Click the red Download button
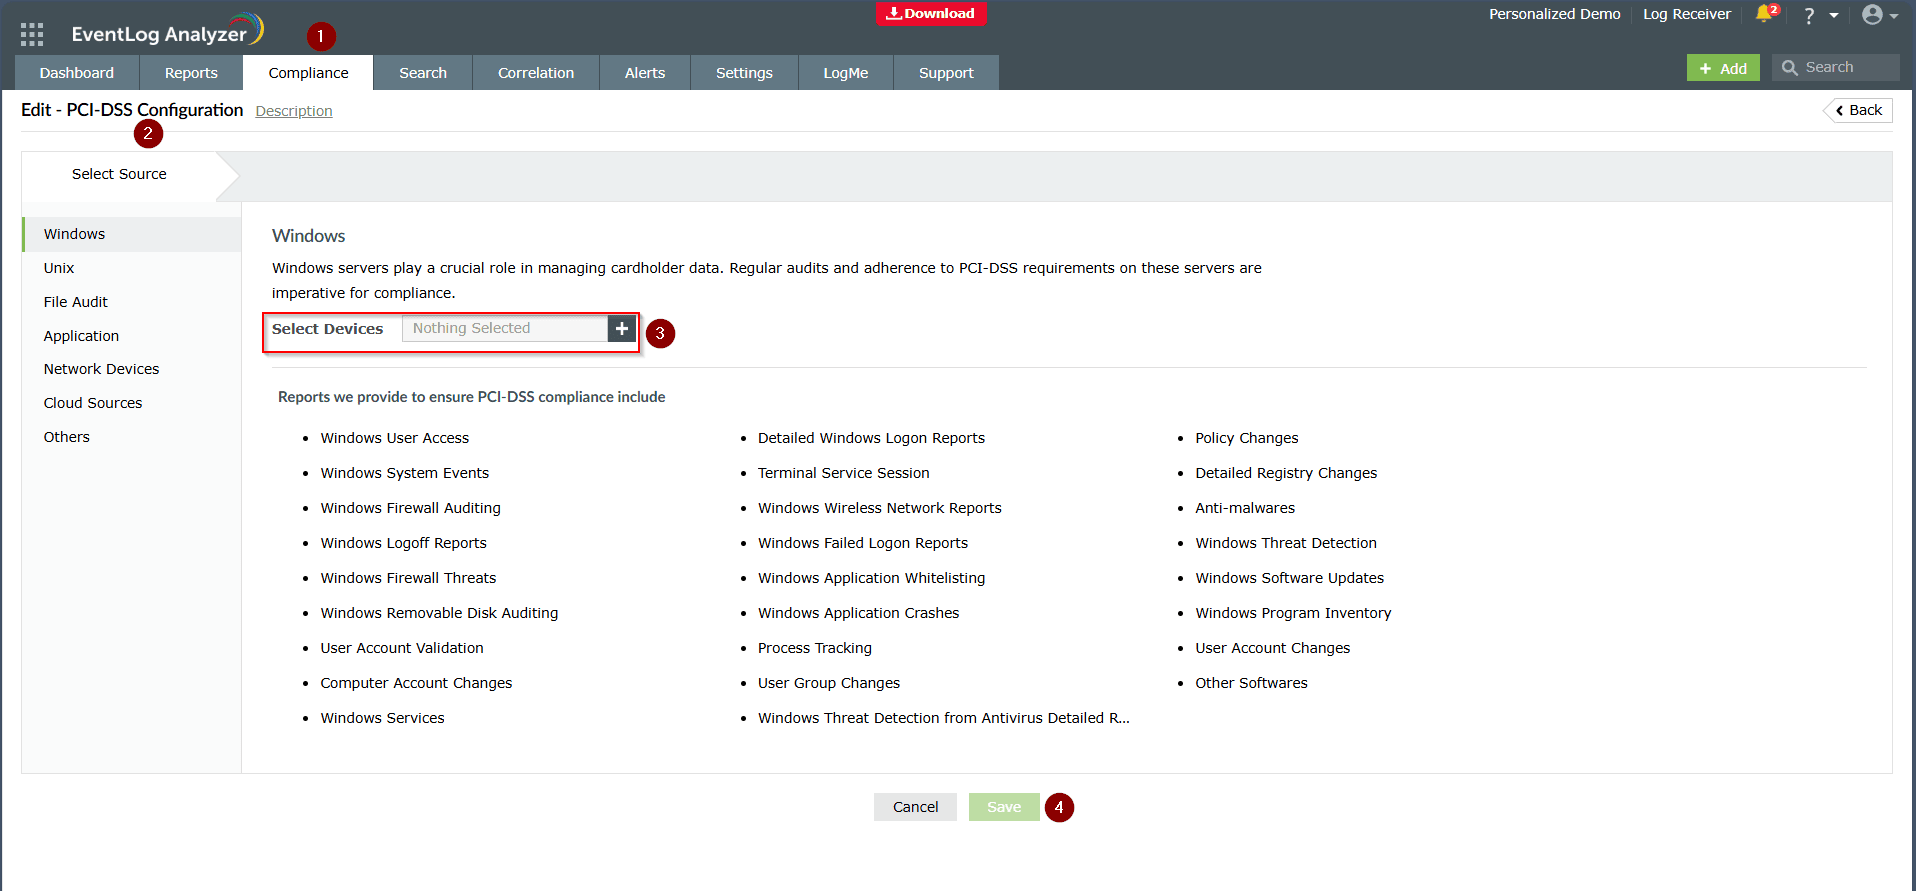 pyautogui.click(x=931, y=13)
